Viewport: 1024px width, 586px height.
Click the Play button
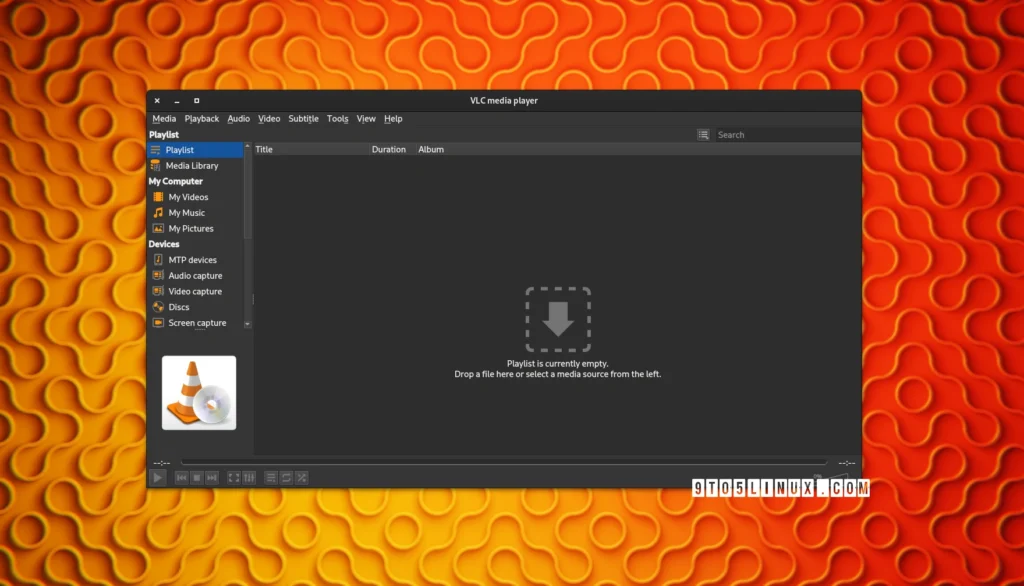pyautogui.click(x=157, y=478)
